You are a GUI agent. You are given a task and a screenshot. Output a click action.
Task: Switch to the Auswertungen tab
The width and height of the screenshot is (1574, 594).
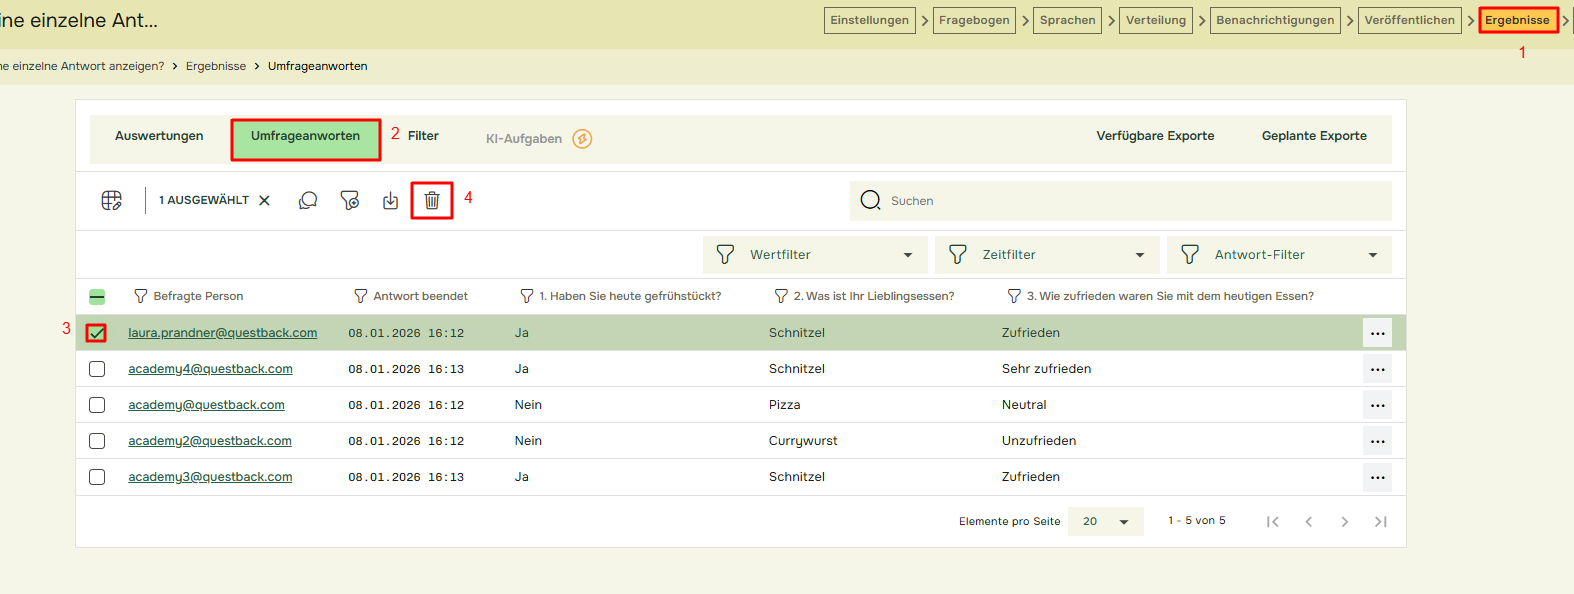pyautogui.click(x=159, y=136)
